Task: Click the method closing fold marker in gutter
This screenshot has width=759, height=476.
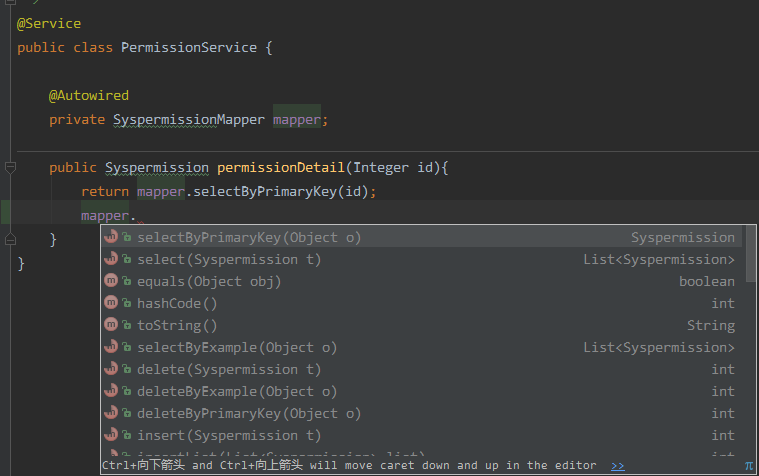Action: (x=10, y=240)
